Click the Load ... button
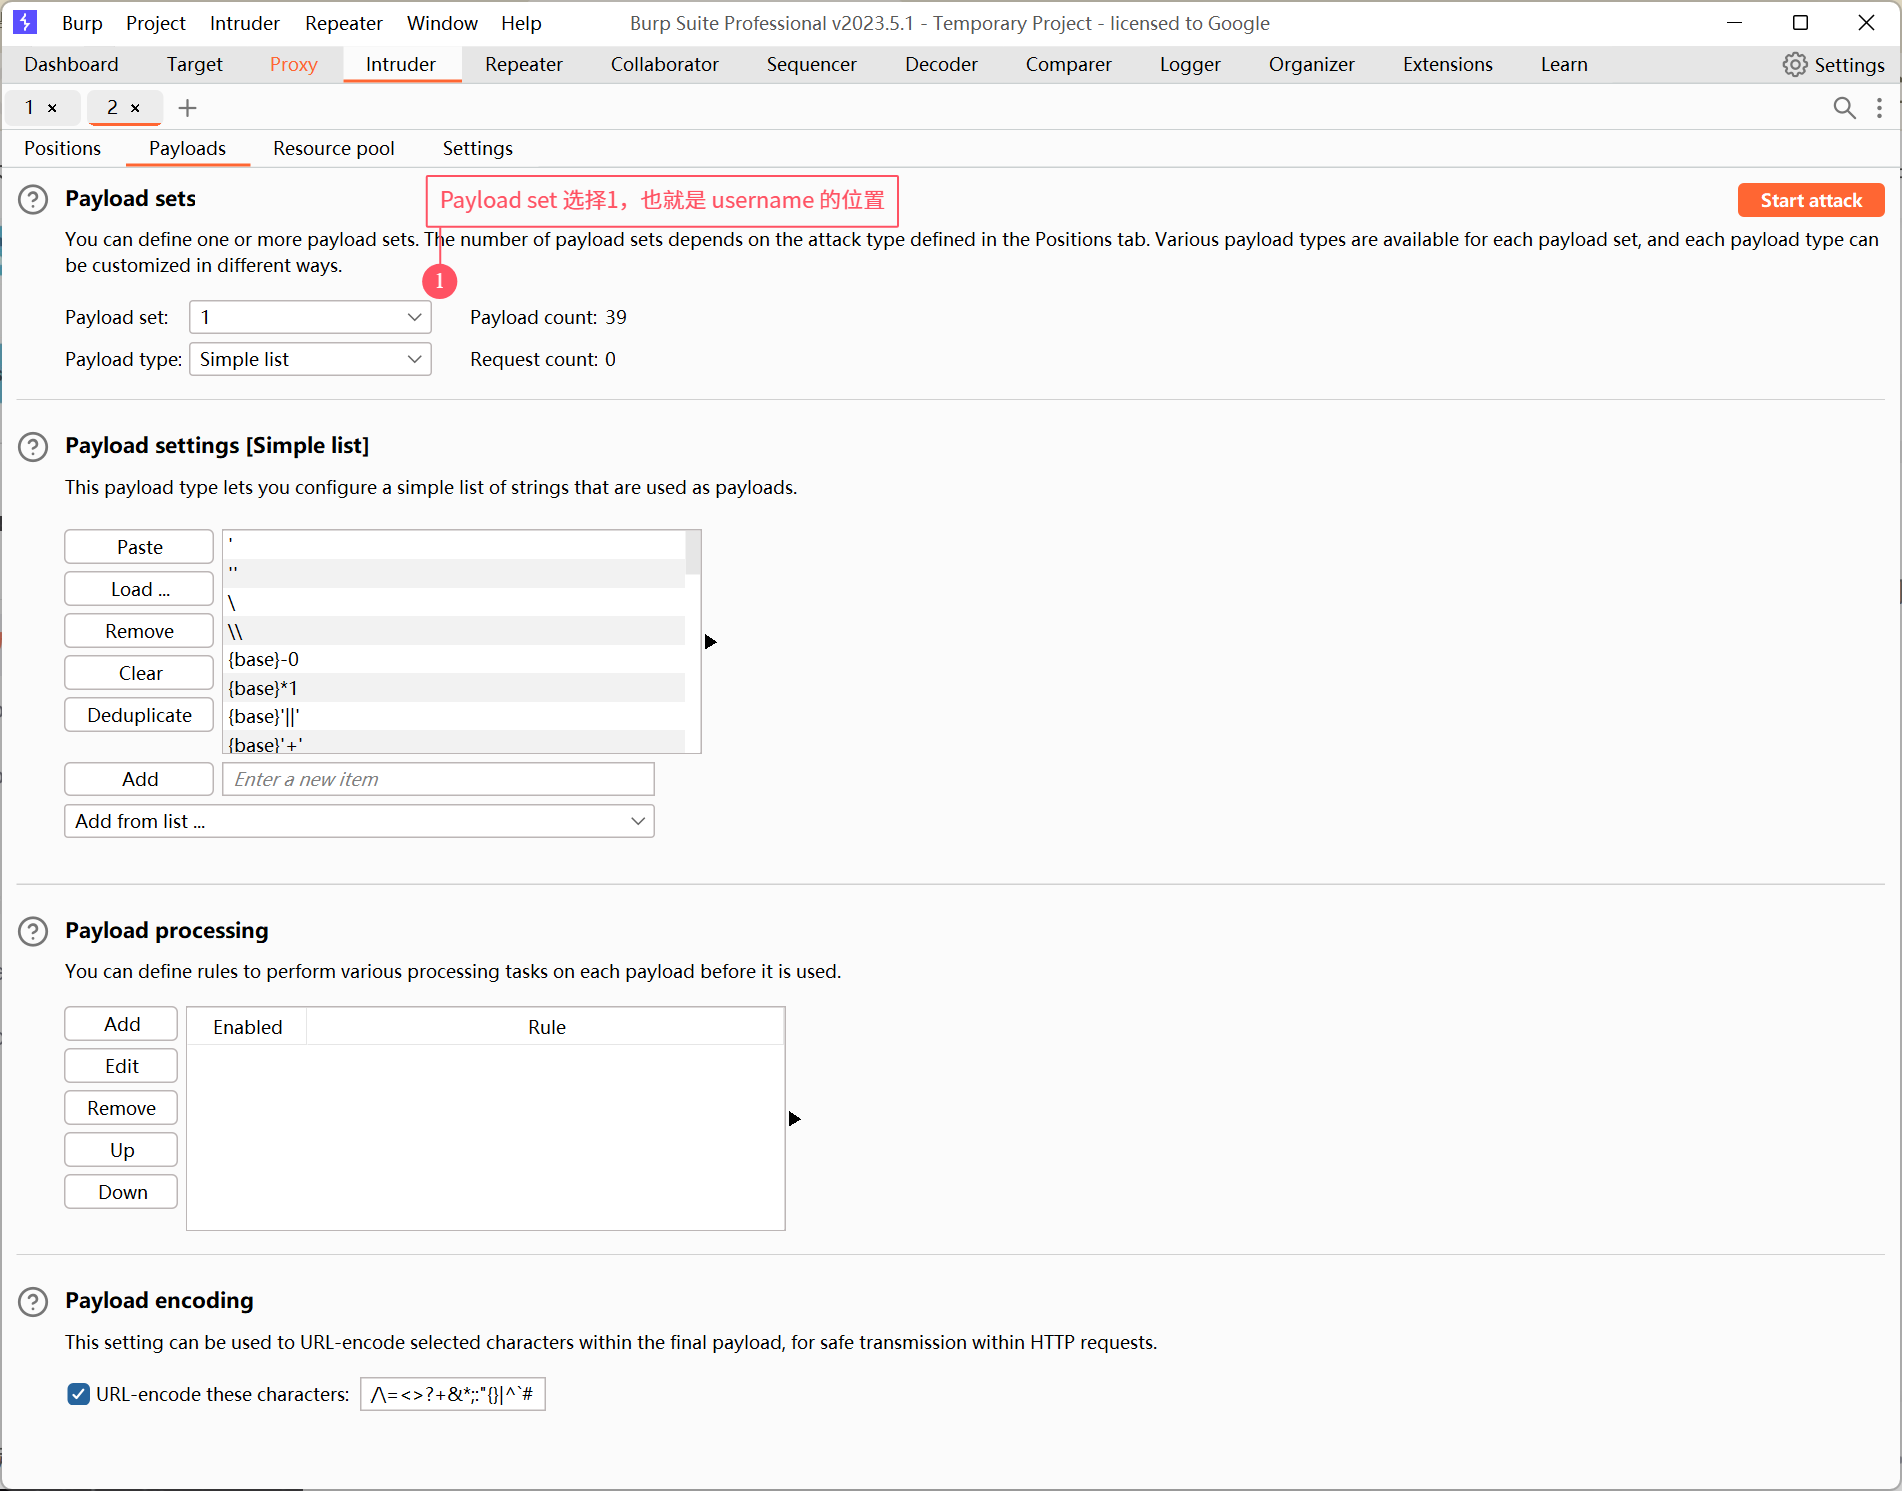 [139, 589]
